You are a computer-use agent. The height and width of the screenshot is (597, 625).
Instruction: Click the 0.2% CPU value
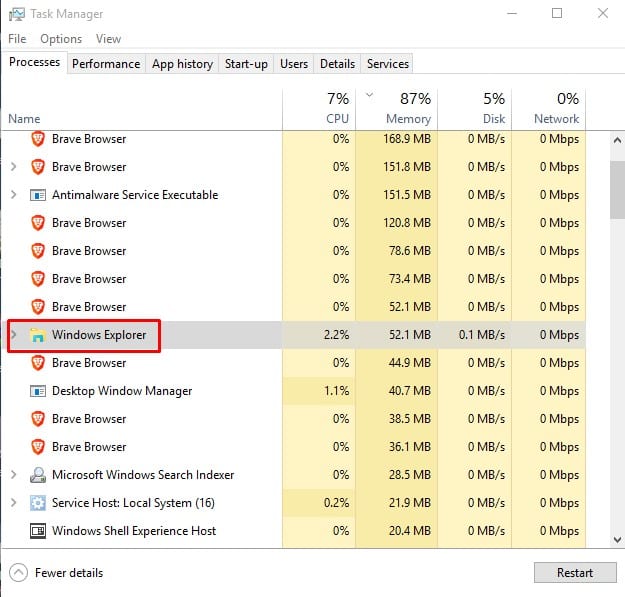click(336, 503)
